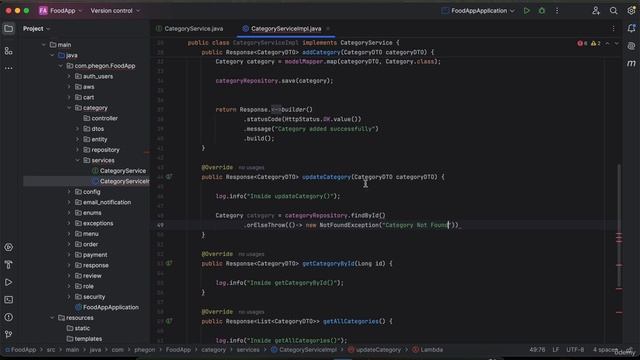Expand the auth_users package
Image resolution: width=640 pixels, height=360 pixels.
pyautogui.click(x=69, y=76)
